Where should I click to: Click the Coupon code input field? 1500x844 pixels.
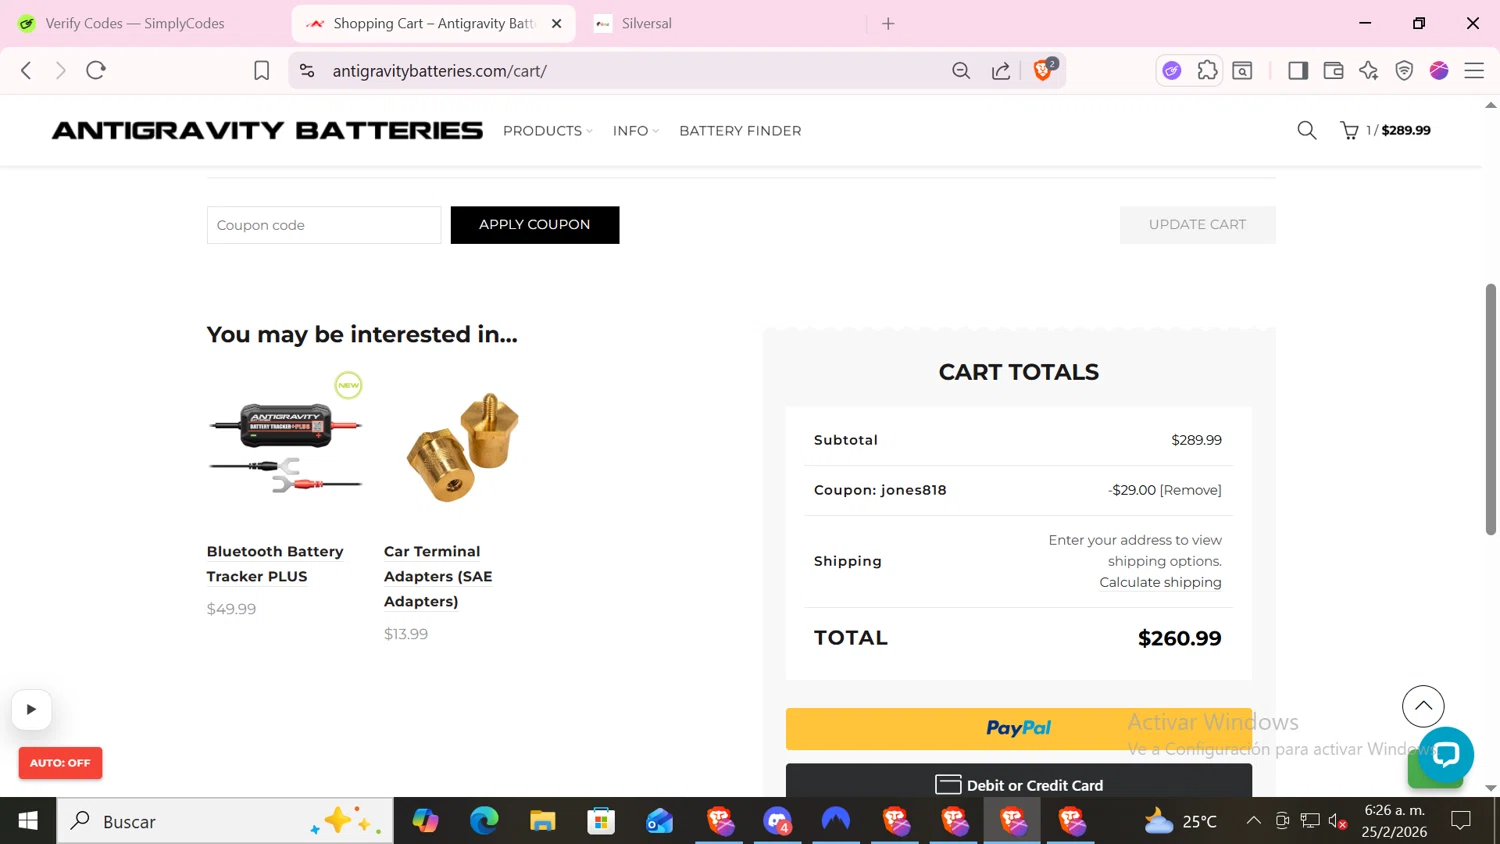[x=323, y=225]
